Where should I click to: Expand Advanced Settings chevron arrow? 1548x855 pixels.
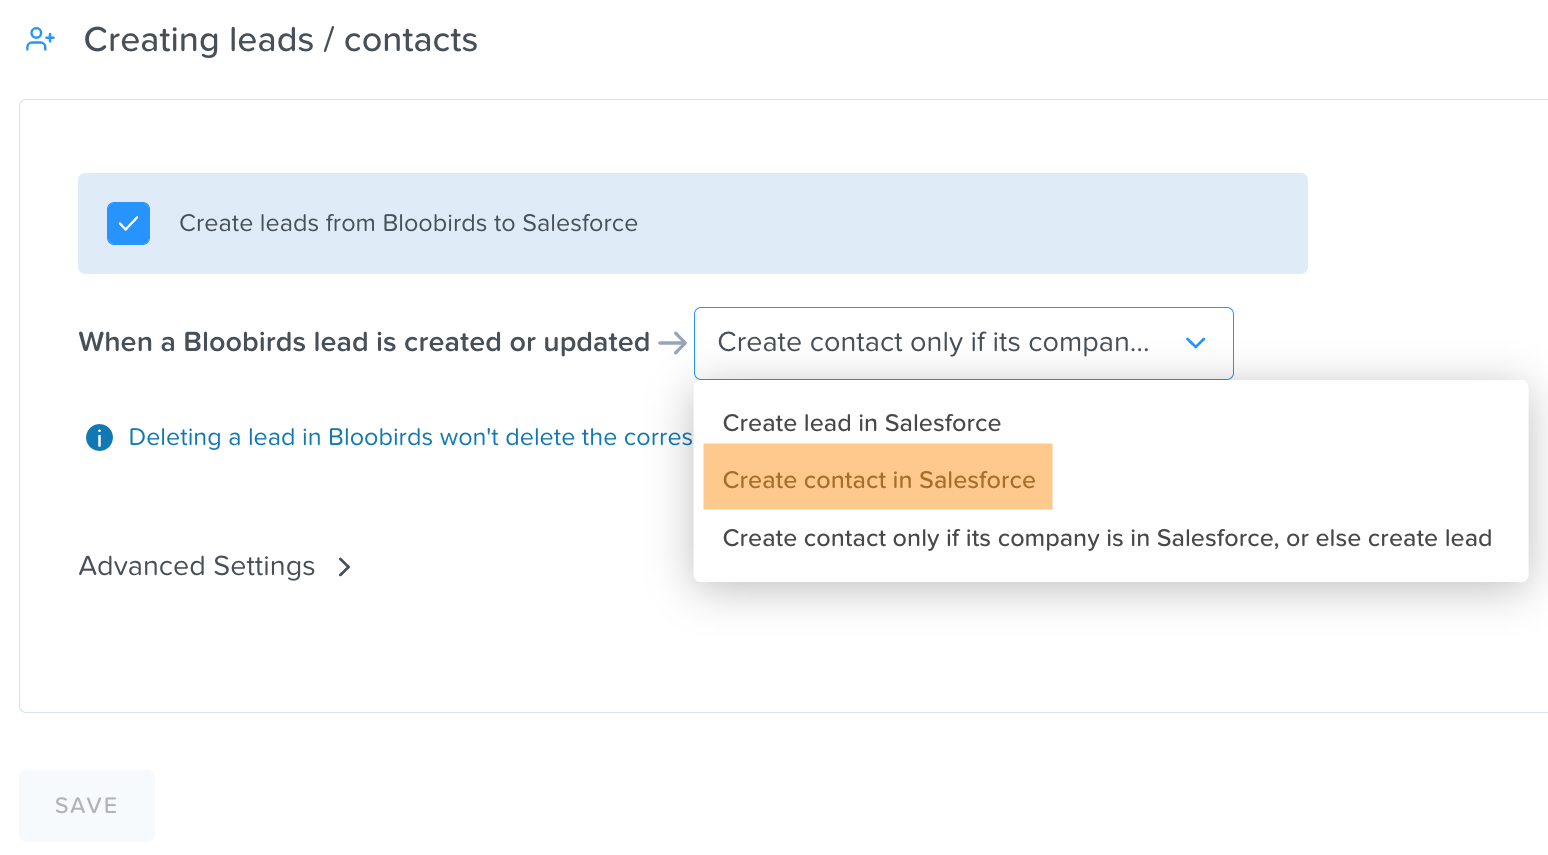(344, 567)
